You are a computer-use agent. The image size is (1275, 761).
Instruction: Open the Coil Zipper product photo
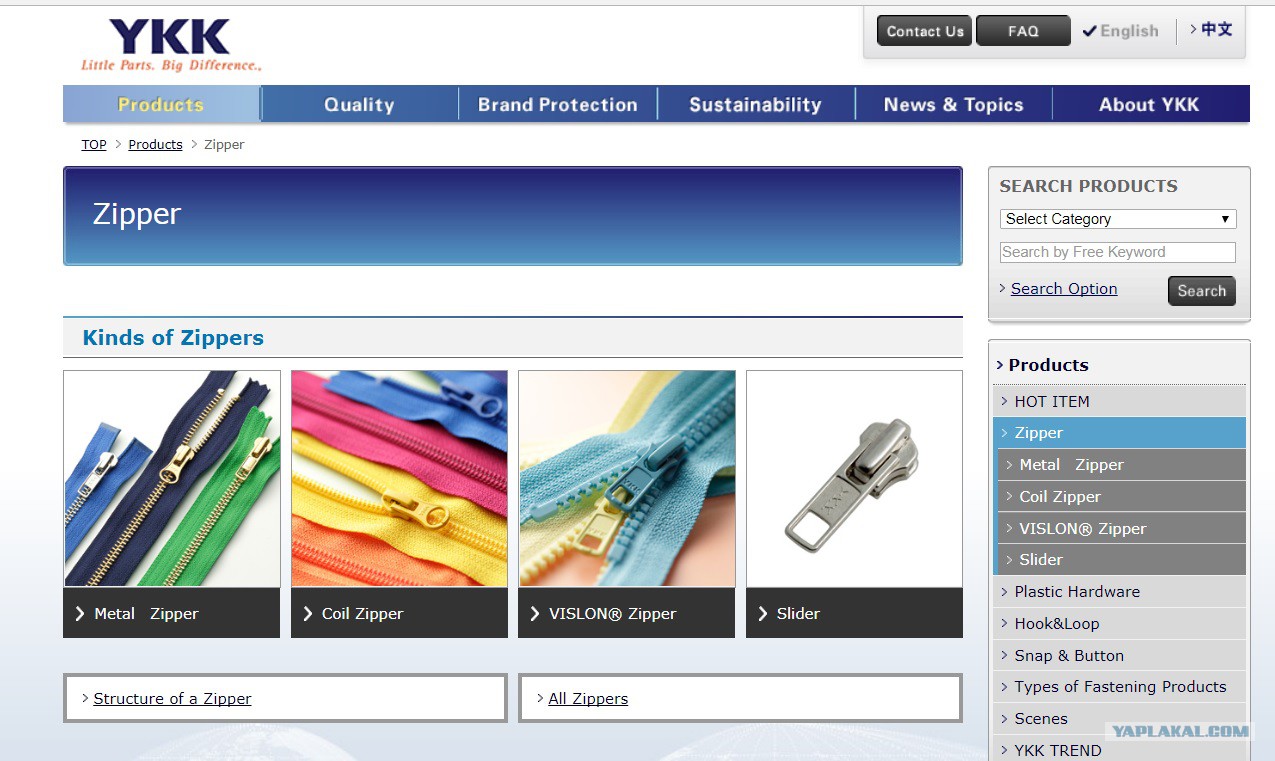399,479
